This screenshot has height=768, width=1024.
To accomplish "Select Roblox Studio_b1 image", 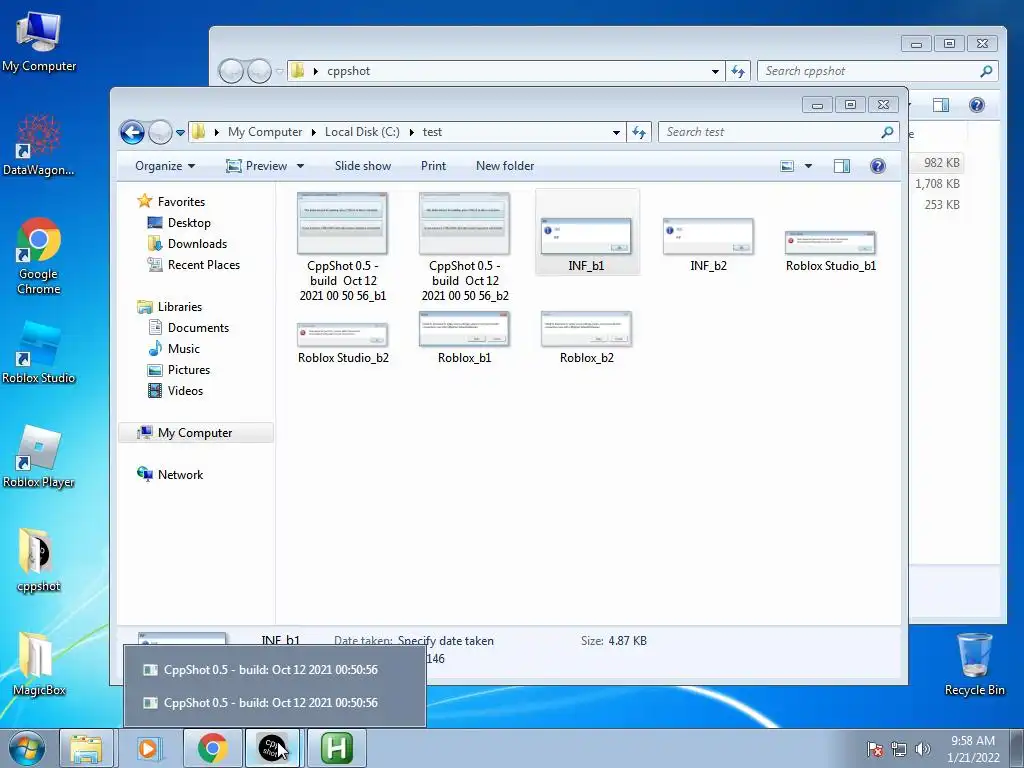I will click(x=831, y=251).
